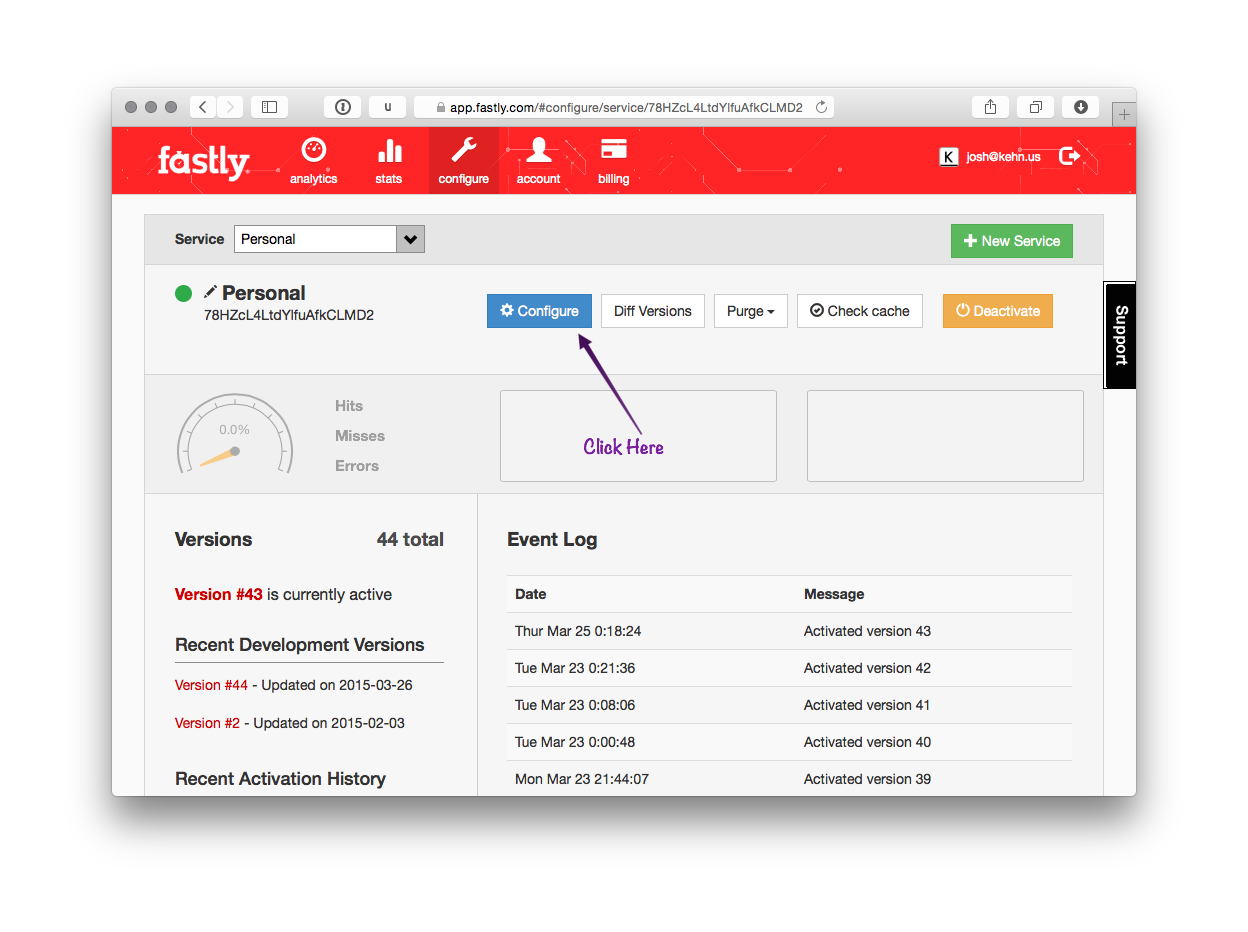This screenshot has width=1248, height=932.
Task: Click the green New Service button
Action: (1012, 241)
